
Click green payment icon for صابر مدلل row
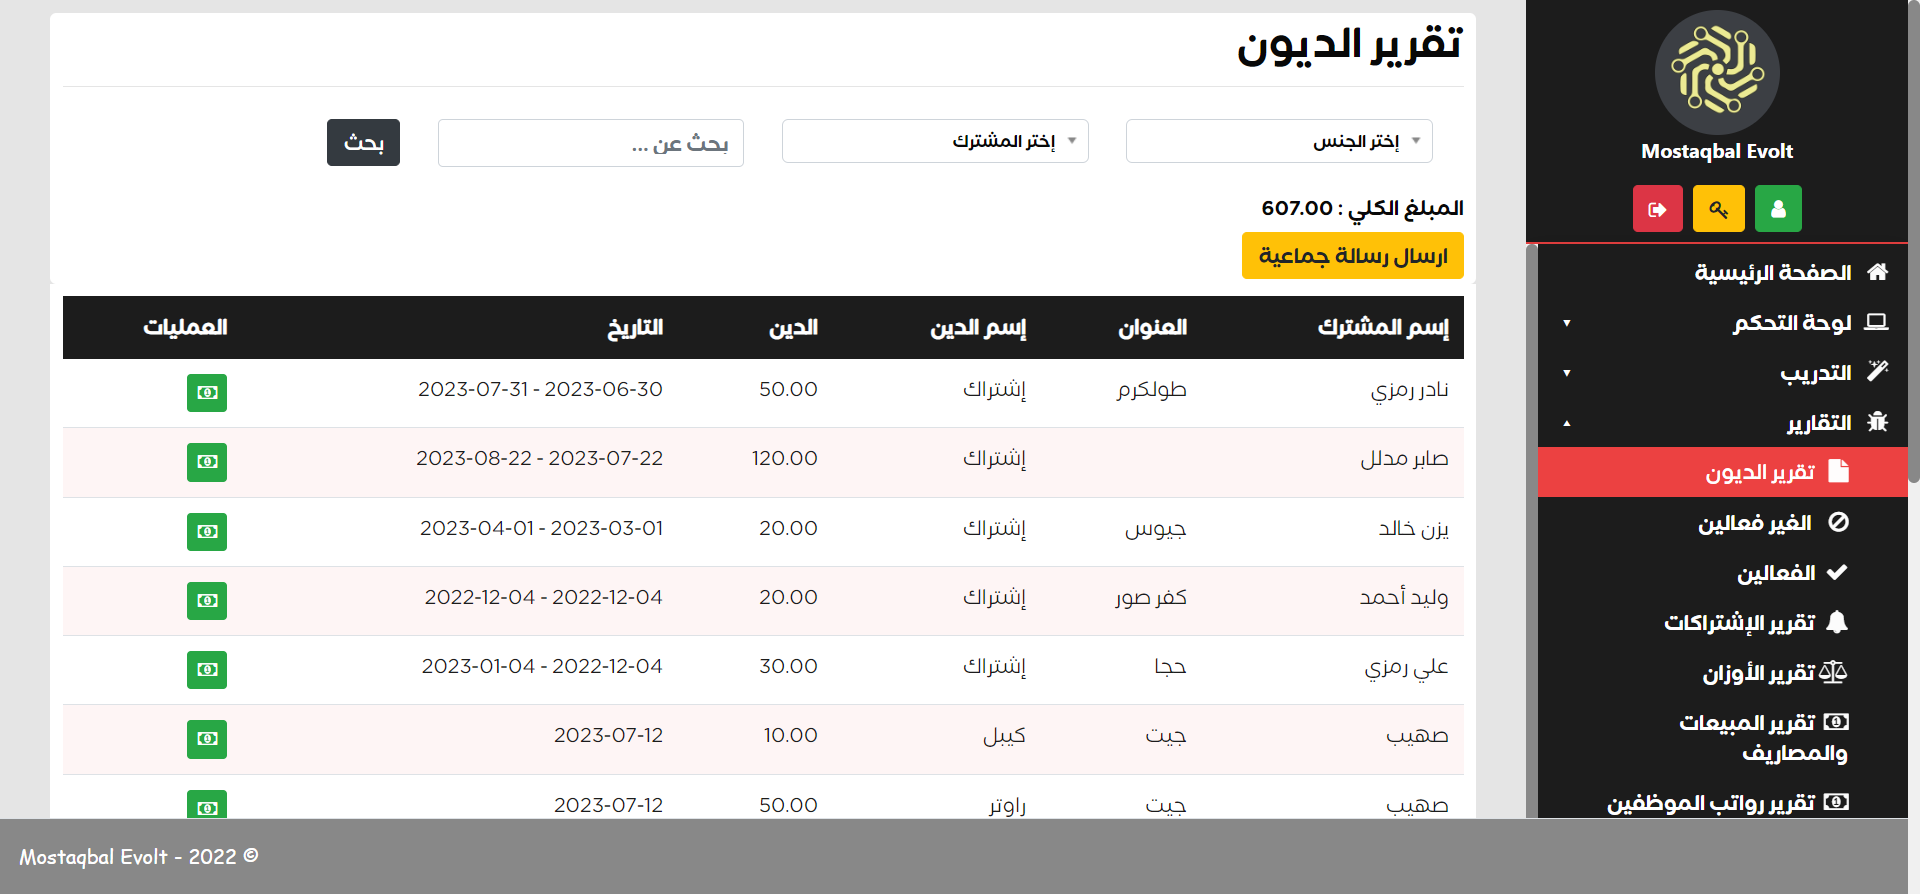pos(207,462)
